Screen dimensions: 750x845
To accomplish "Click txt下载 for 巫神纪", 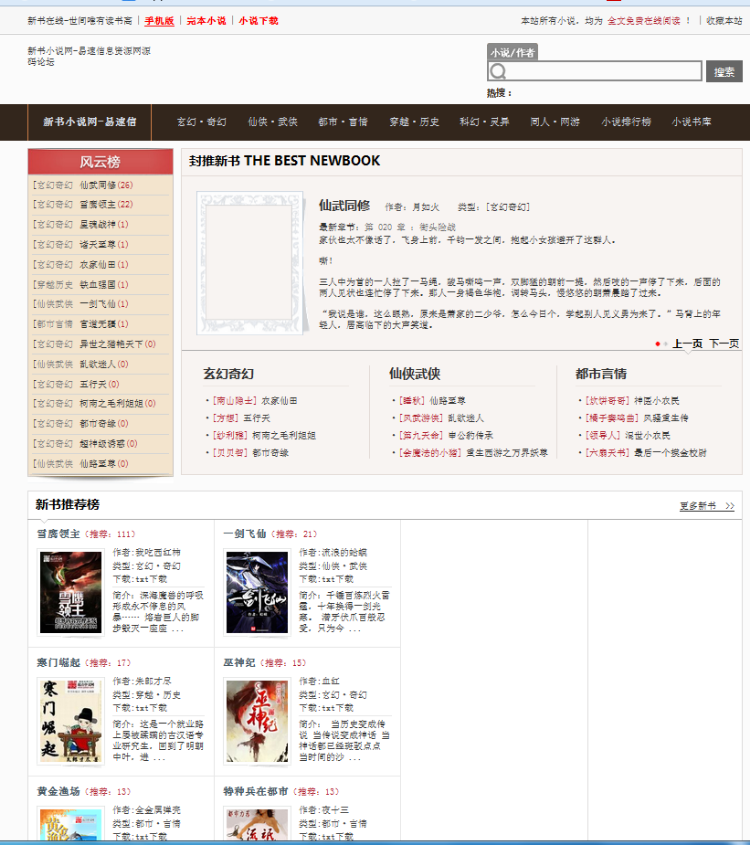I will (338, 708).
